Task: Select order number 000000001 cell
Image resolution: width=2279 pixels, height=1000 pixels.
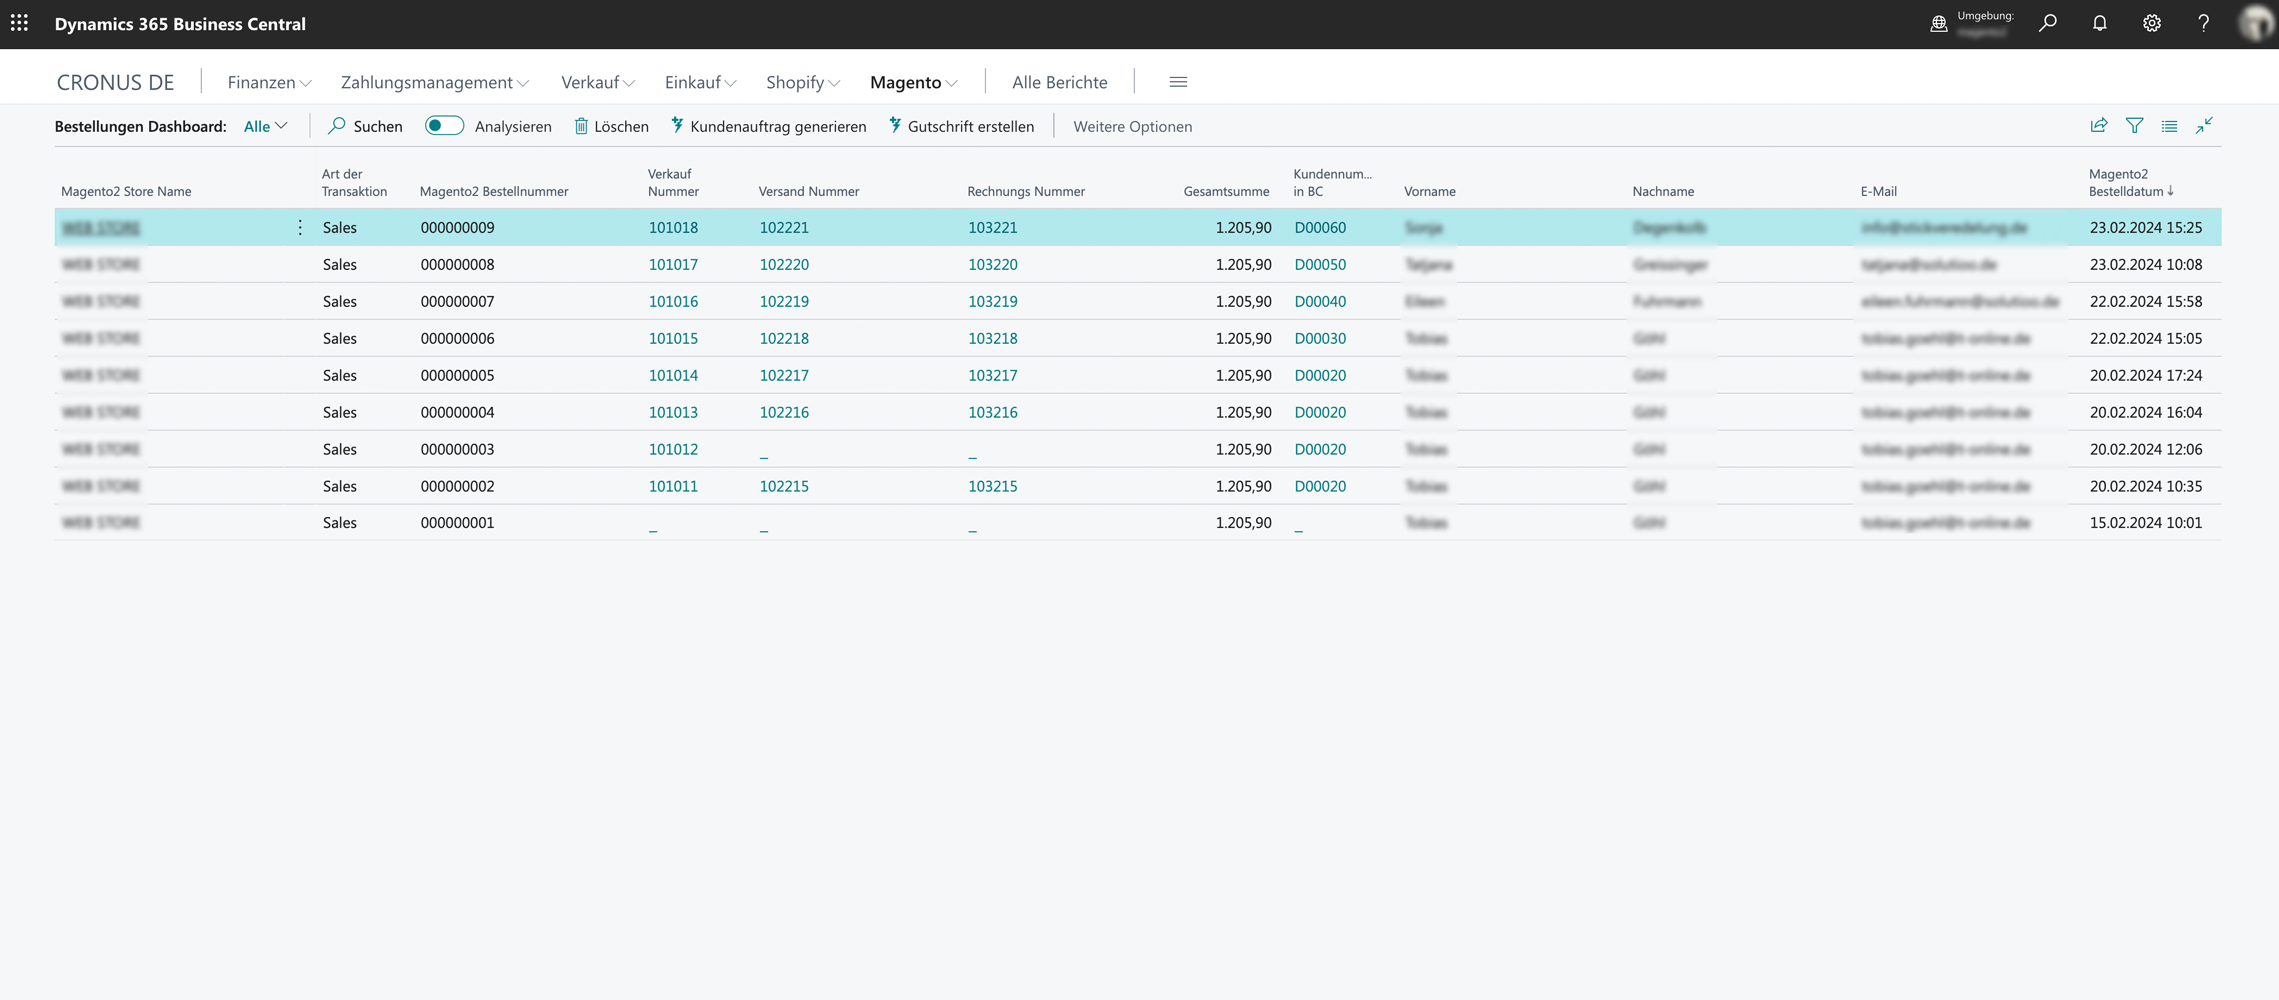Action: pyautogui.click(x=457, y=523)
